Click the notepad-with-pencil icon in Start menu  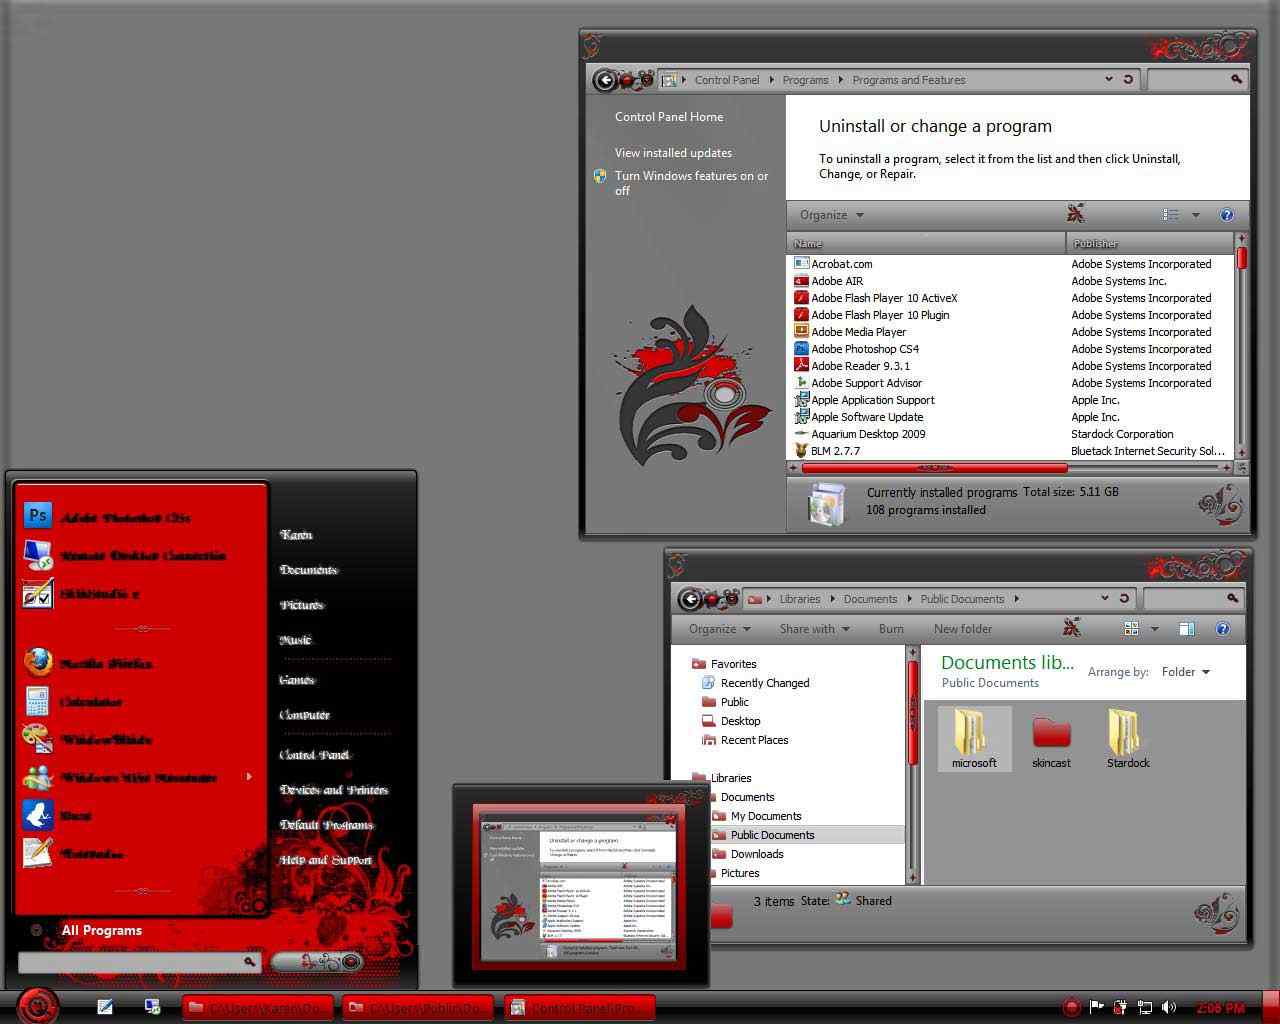coord(37,853)
